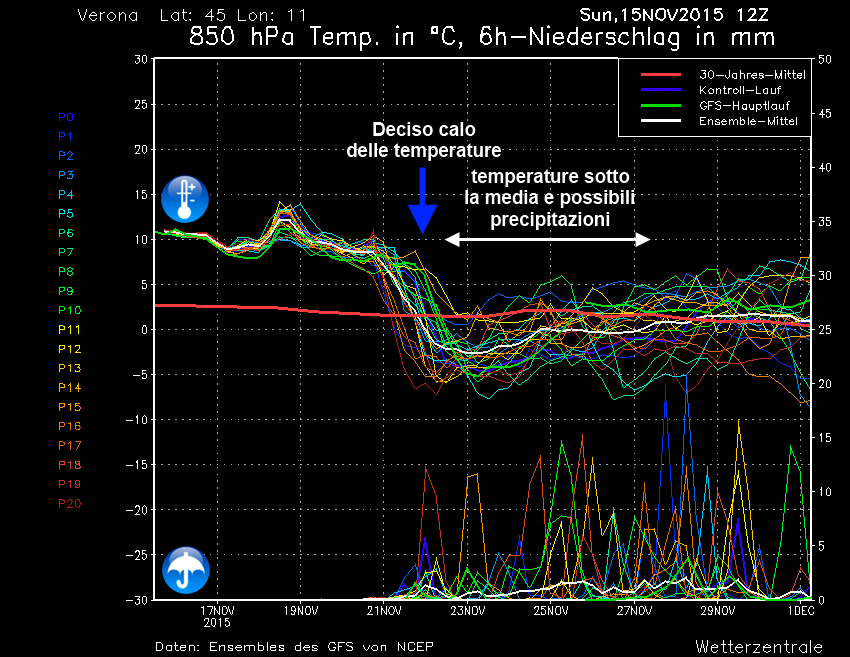850x657 pixels.
Task: Click the Sun,15NOV2015 12Z run date
Action: (674, 15)
